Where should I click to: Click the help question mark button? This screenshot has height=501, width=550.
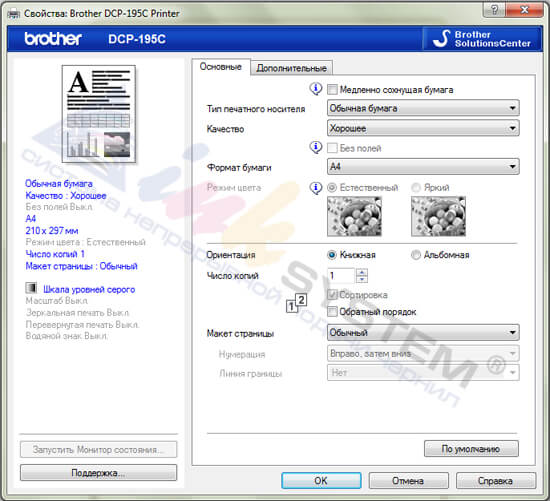click(494, 9)
